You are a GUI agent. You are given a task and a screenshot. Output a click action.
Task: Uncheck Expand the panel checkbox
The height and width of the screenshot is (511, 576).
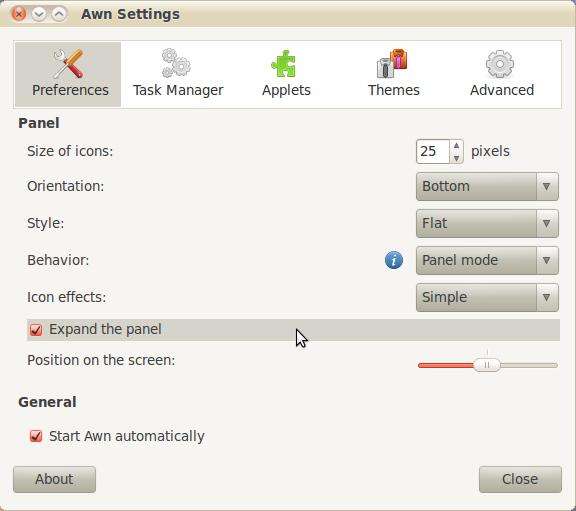pos(36,330)
